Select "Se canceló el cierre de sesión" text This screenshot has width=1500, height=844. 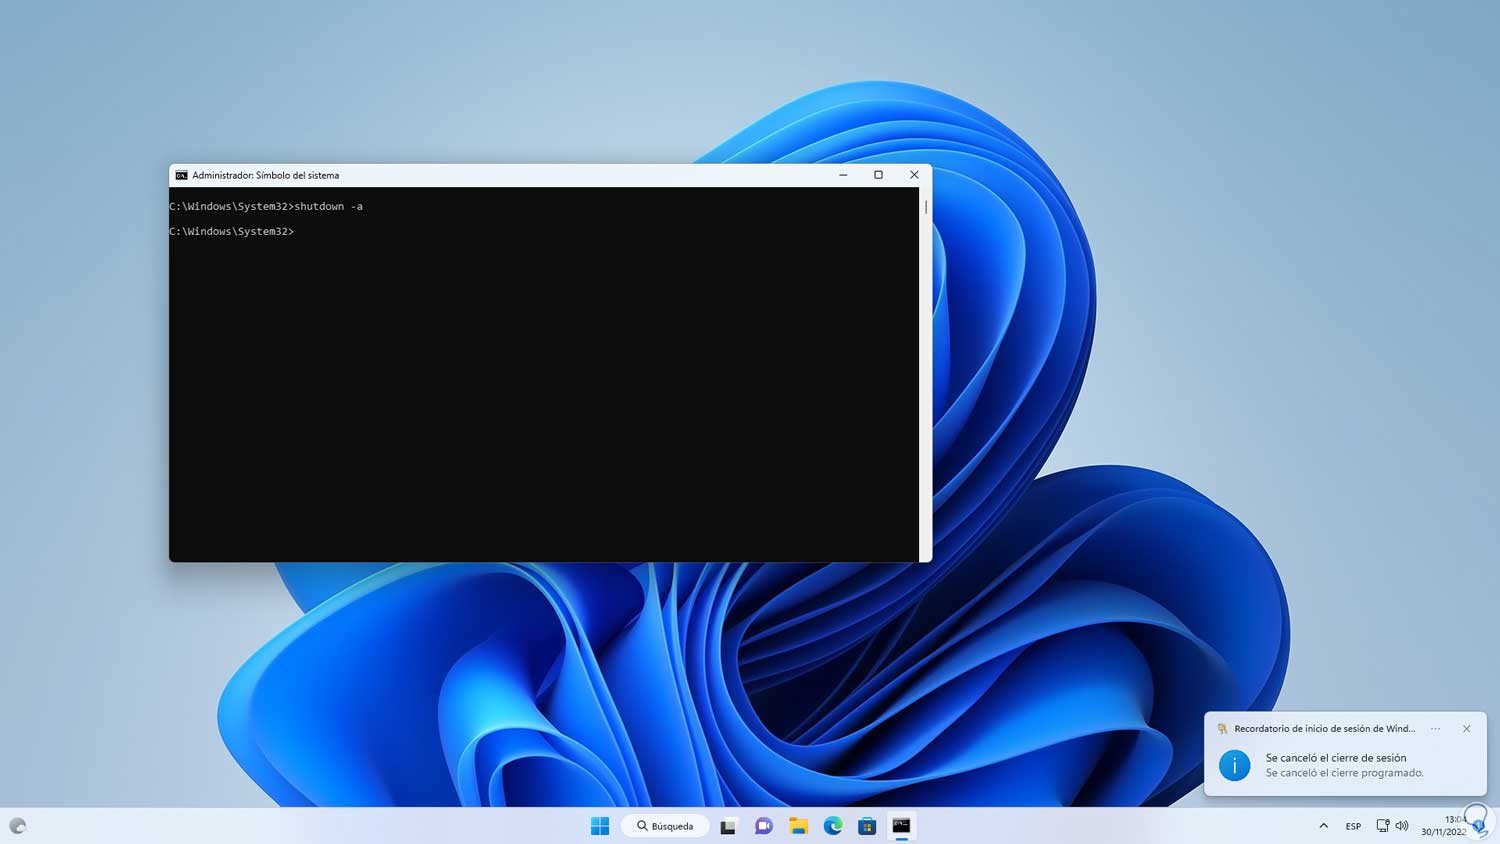(x=1336, y=758)
